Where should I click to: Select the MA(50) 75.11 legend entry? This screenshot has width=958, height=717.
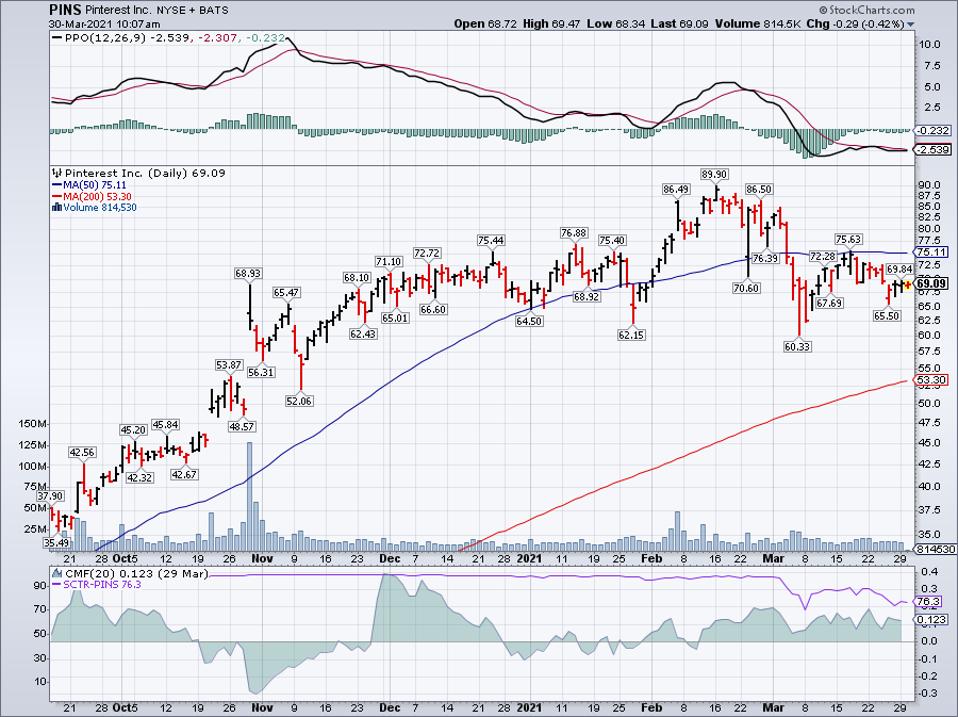tap(95, 185)
